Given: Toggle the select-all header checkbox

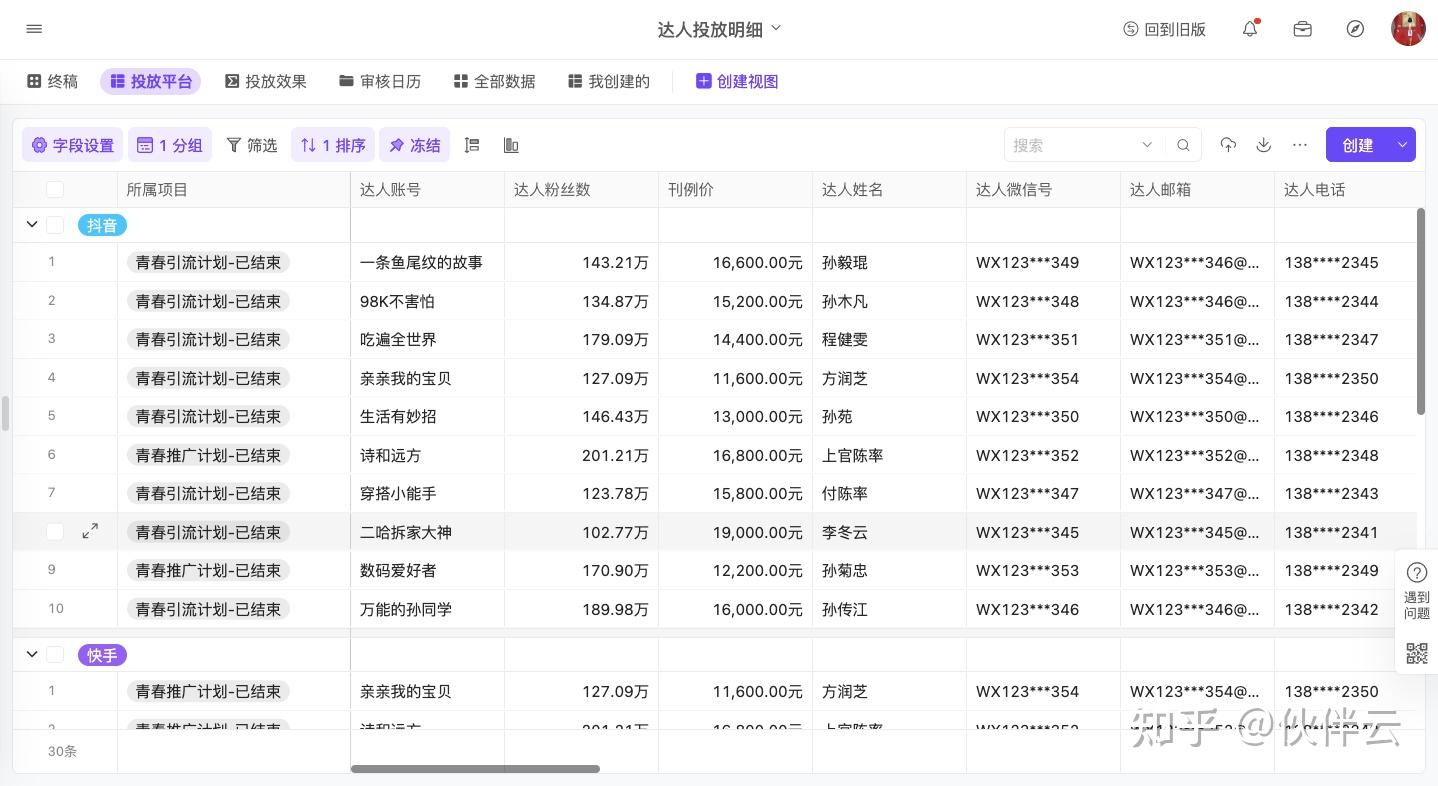Looking at the screenshot, I should (x=55, y=189).
